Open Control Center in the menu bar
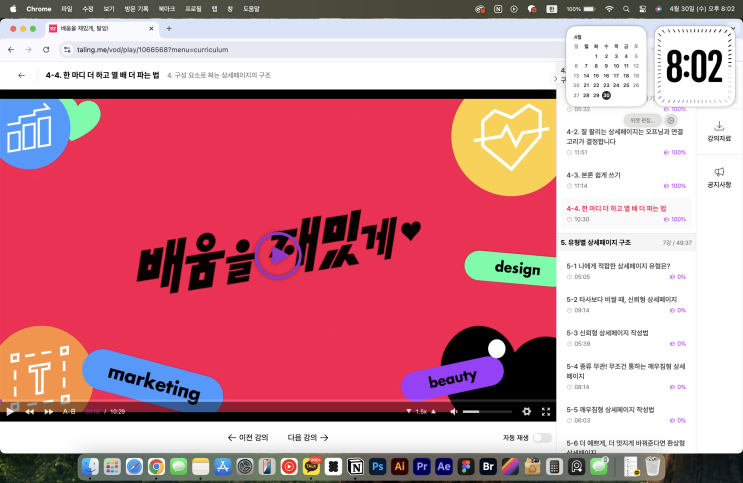Image resolution: width=743 pixels, height=483 pixels. 643,9
